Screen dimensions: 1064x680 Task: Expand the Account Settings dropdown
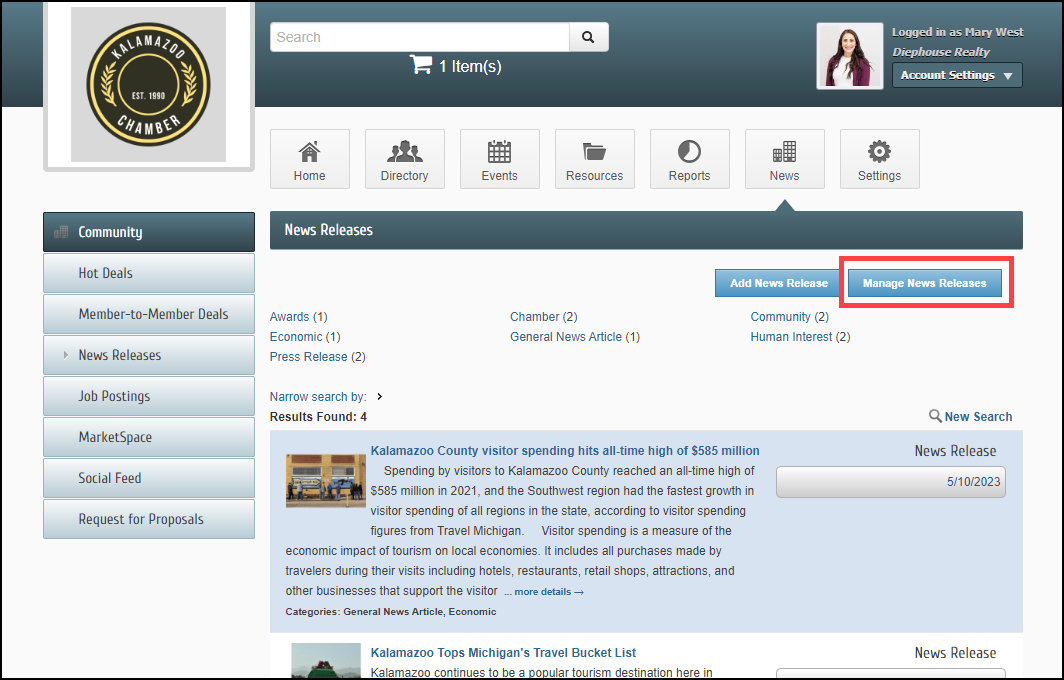click(x=956, y=75)
